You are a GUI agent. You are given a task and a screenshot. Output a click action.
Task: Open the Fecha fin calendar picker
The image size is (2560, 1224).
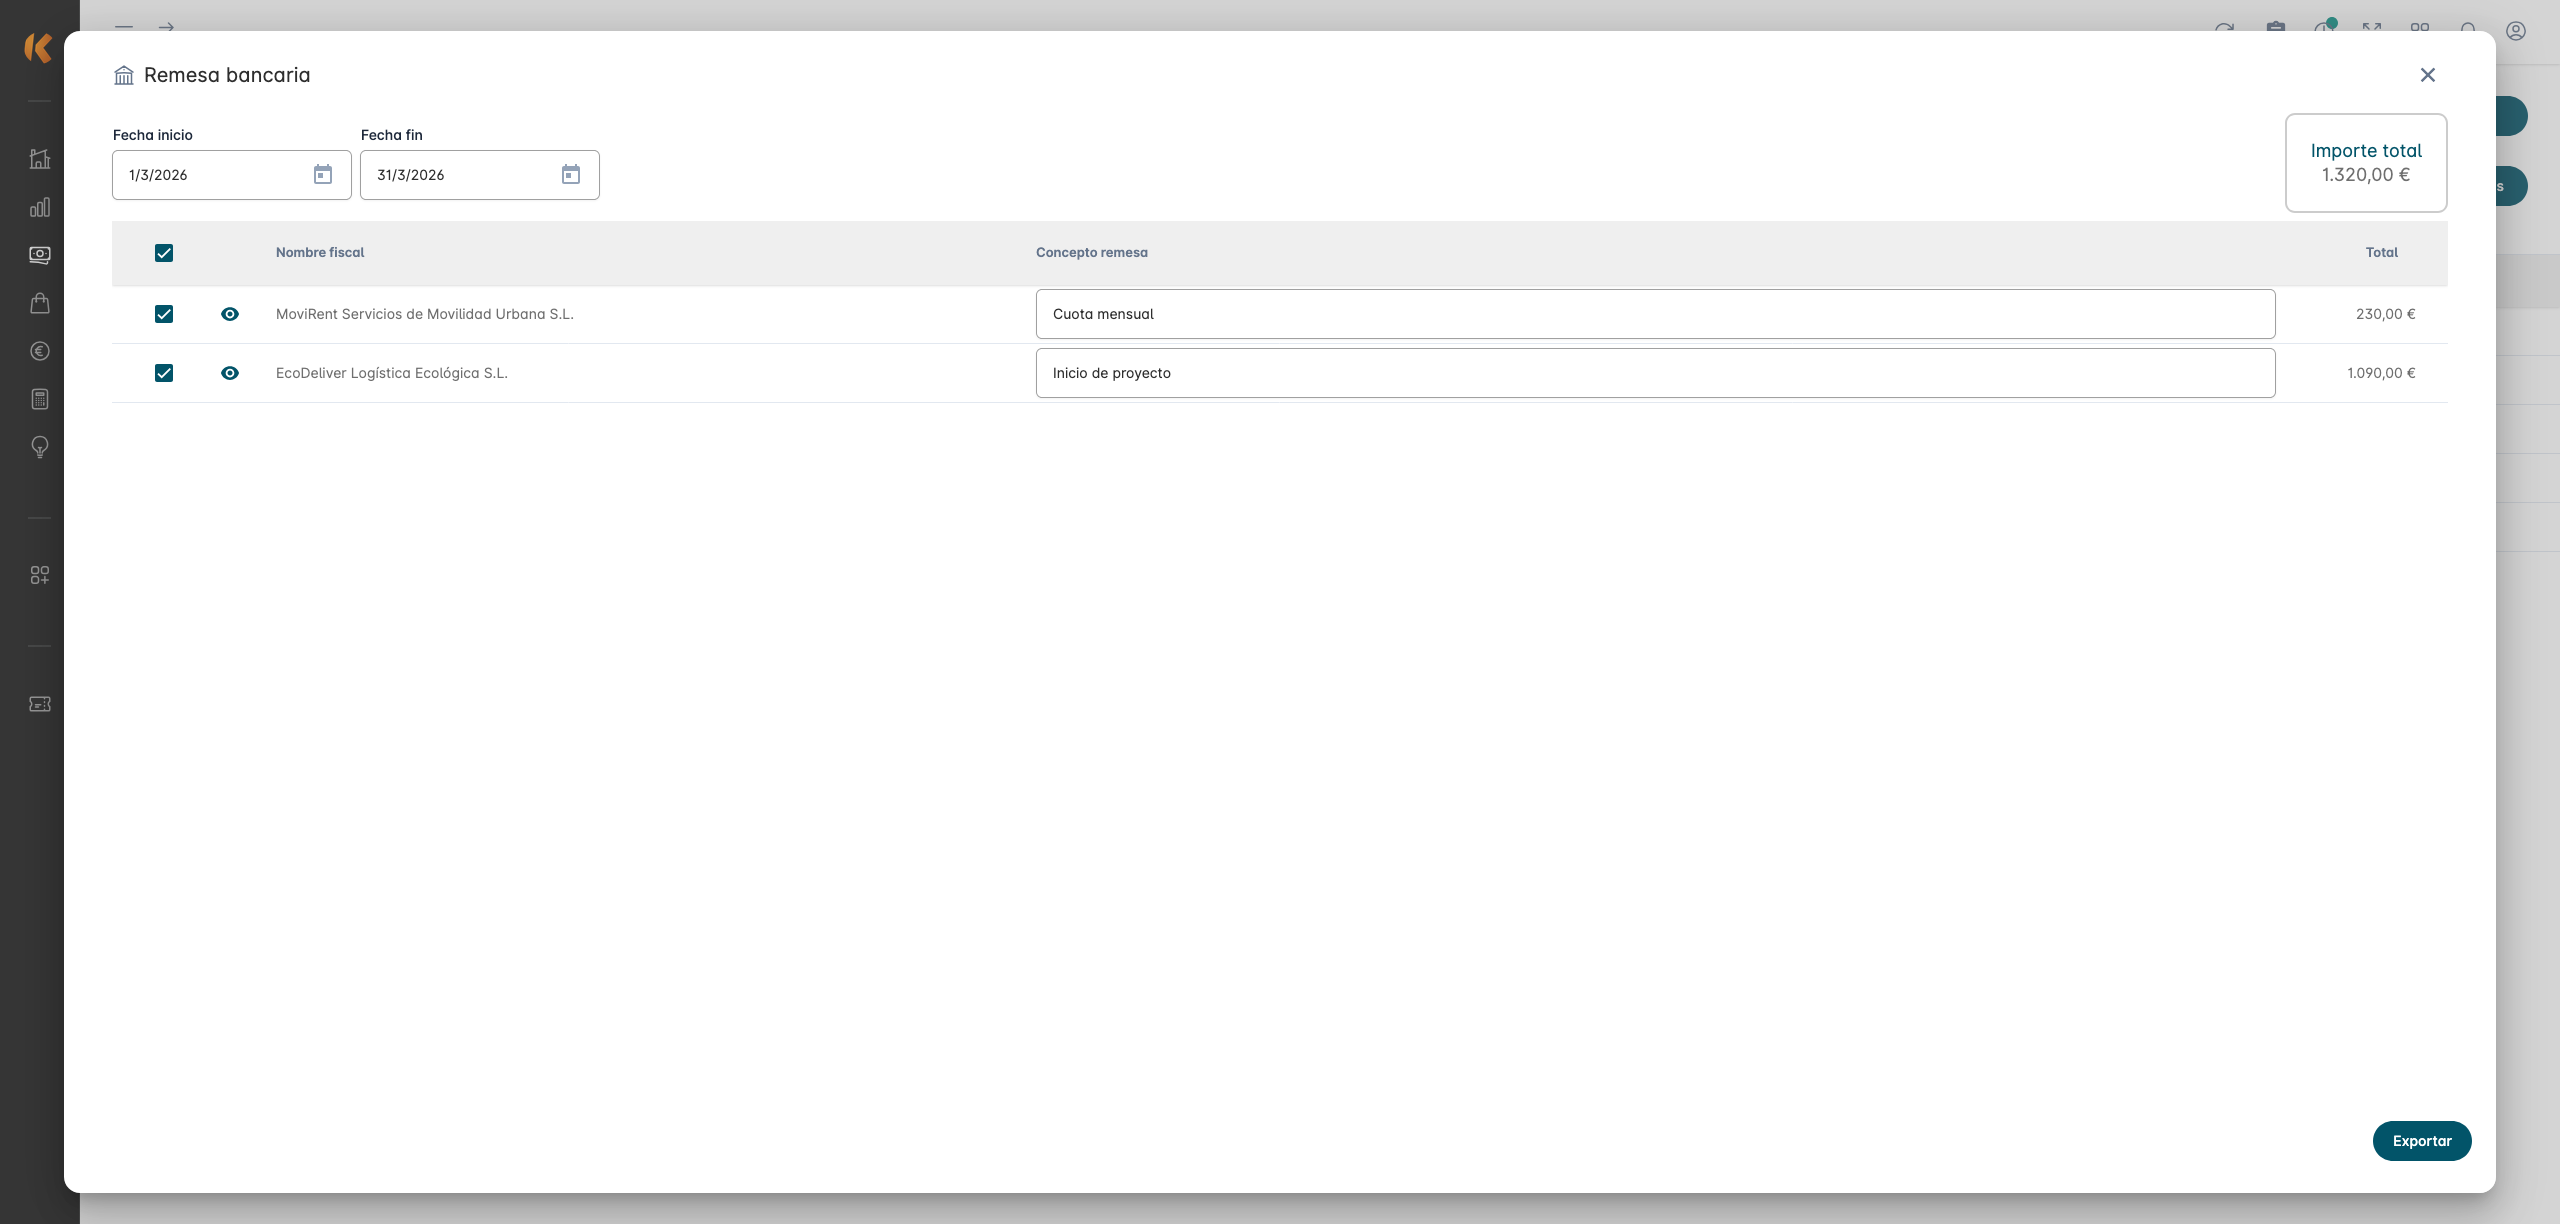(x=571, y=175)
